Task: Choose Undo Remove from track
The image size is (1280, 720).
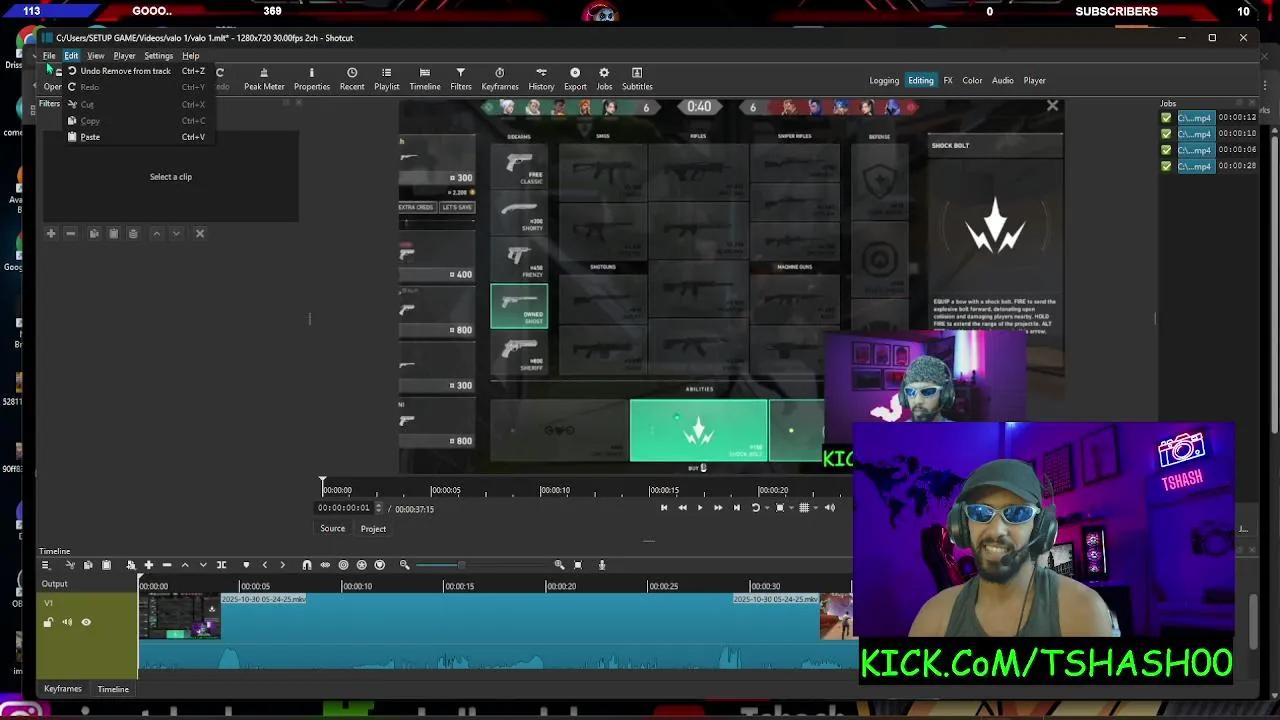Action: [x=136, y=71]
